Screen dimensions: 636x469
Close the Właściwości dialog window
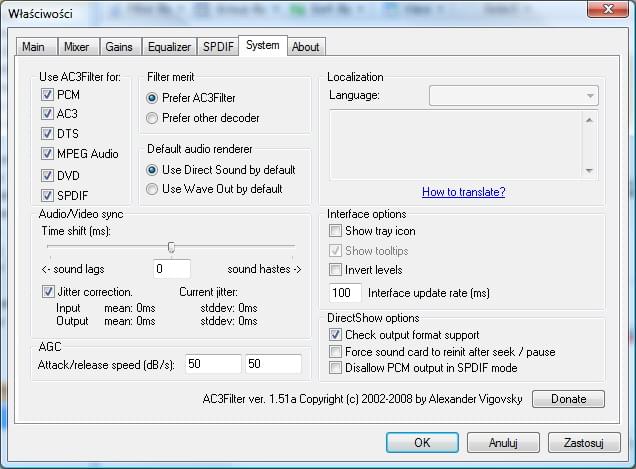tap(608, 9)
